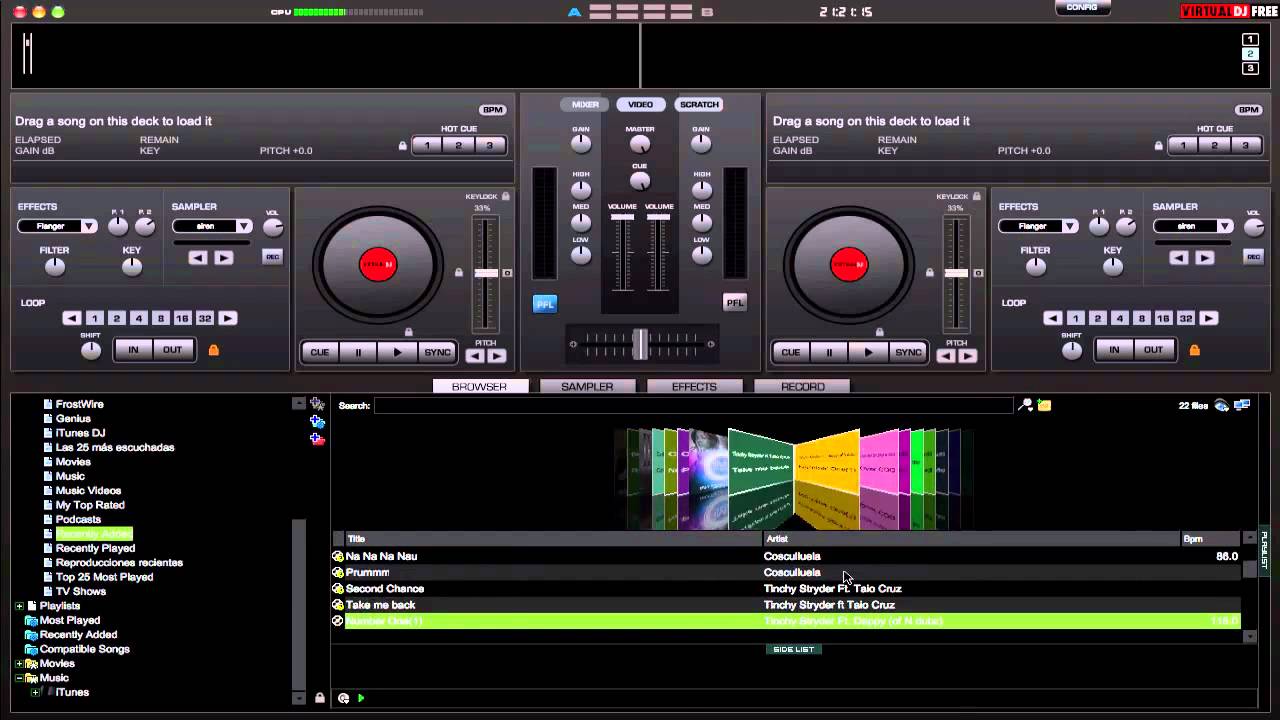Click the add filter folder red plus icon

[317, 439]
